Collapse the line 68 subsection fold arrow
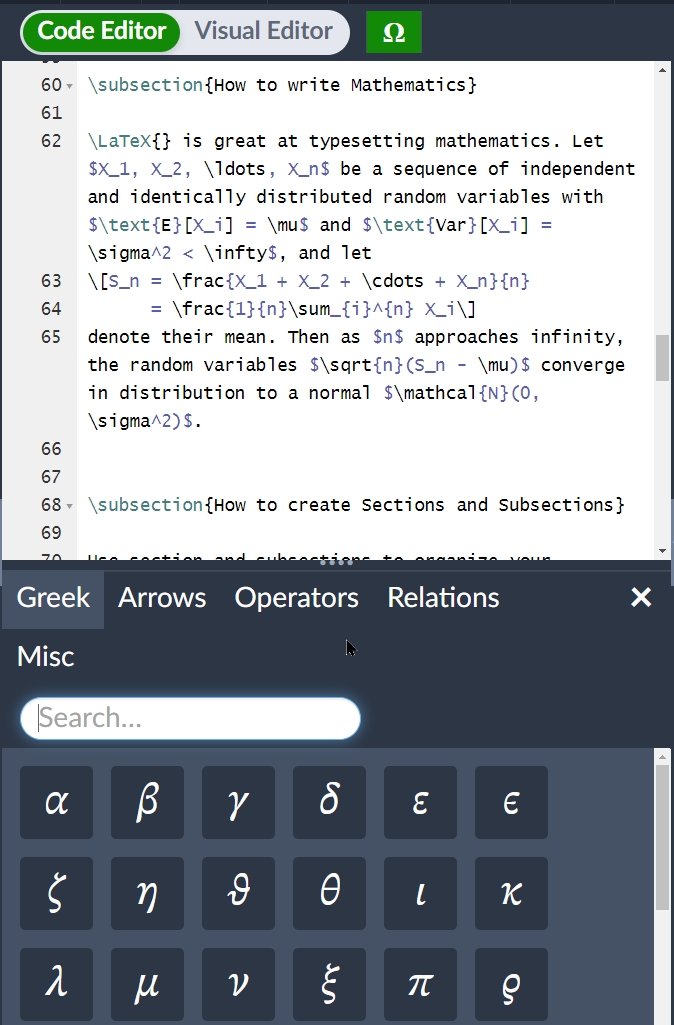 pos(69,506)
